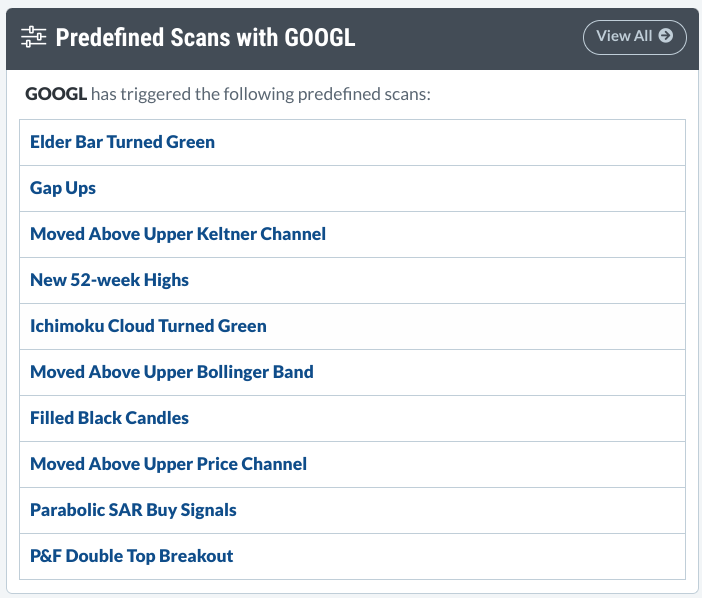Viewport: 702px width, 598px height.
Task: Click the Predefined Scans with GOOGL heading
Action: [205, 37]
